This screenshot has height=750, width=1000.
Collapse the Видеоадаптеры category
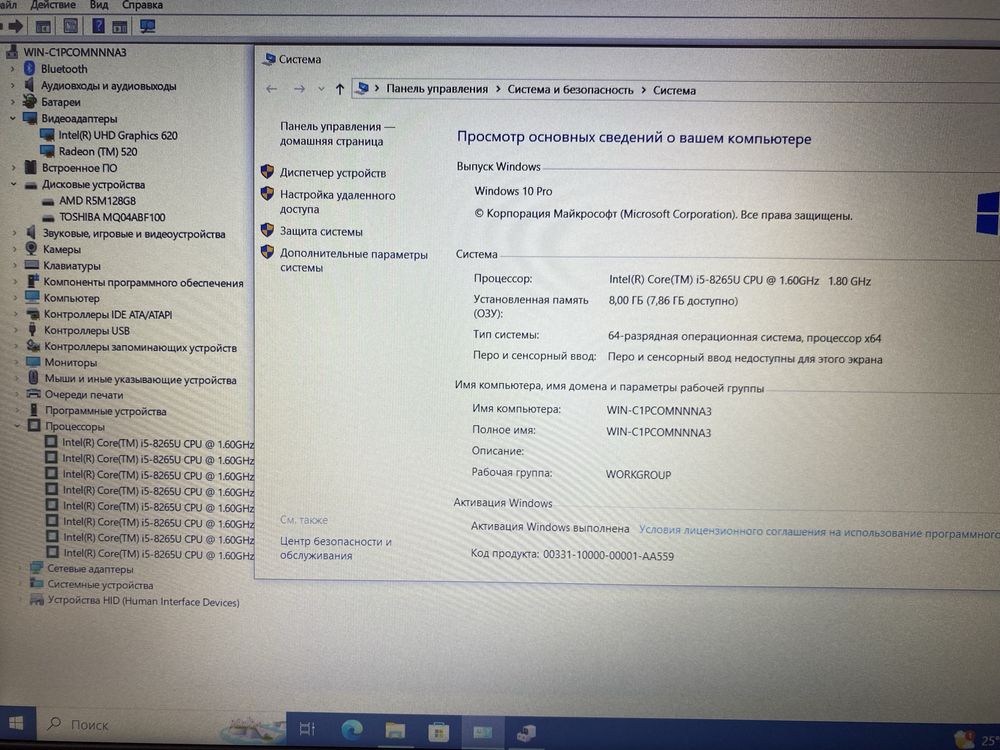[x=12, y=119]
